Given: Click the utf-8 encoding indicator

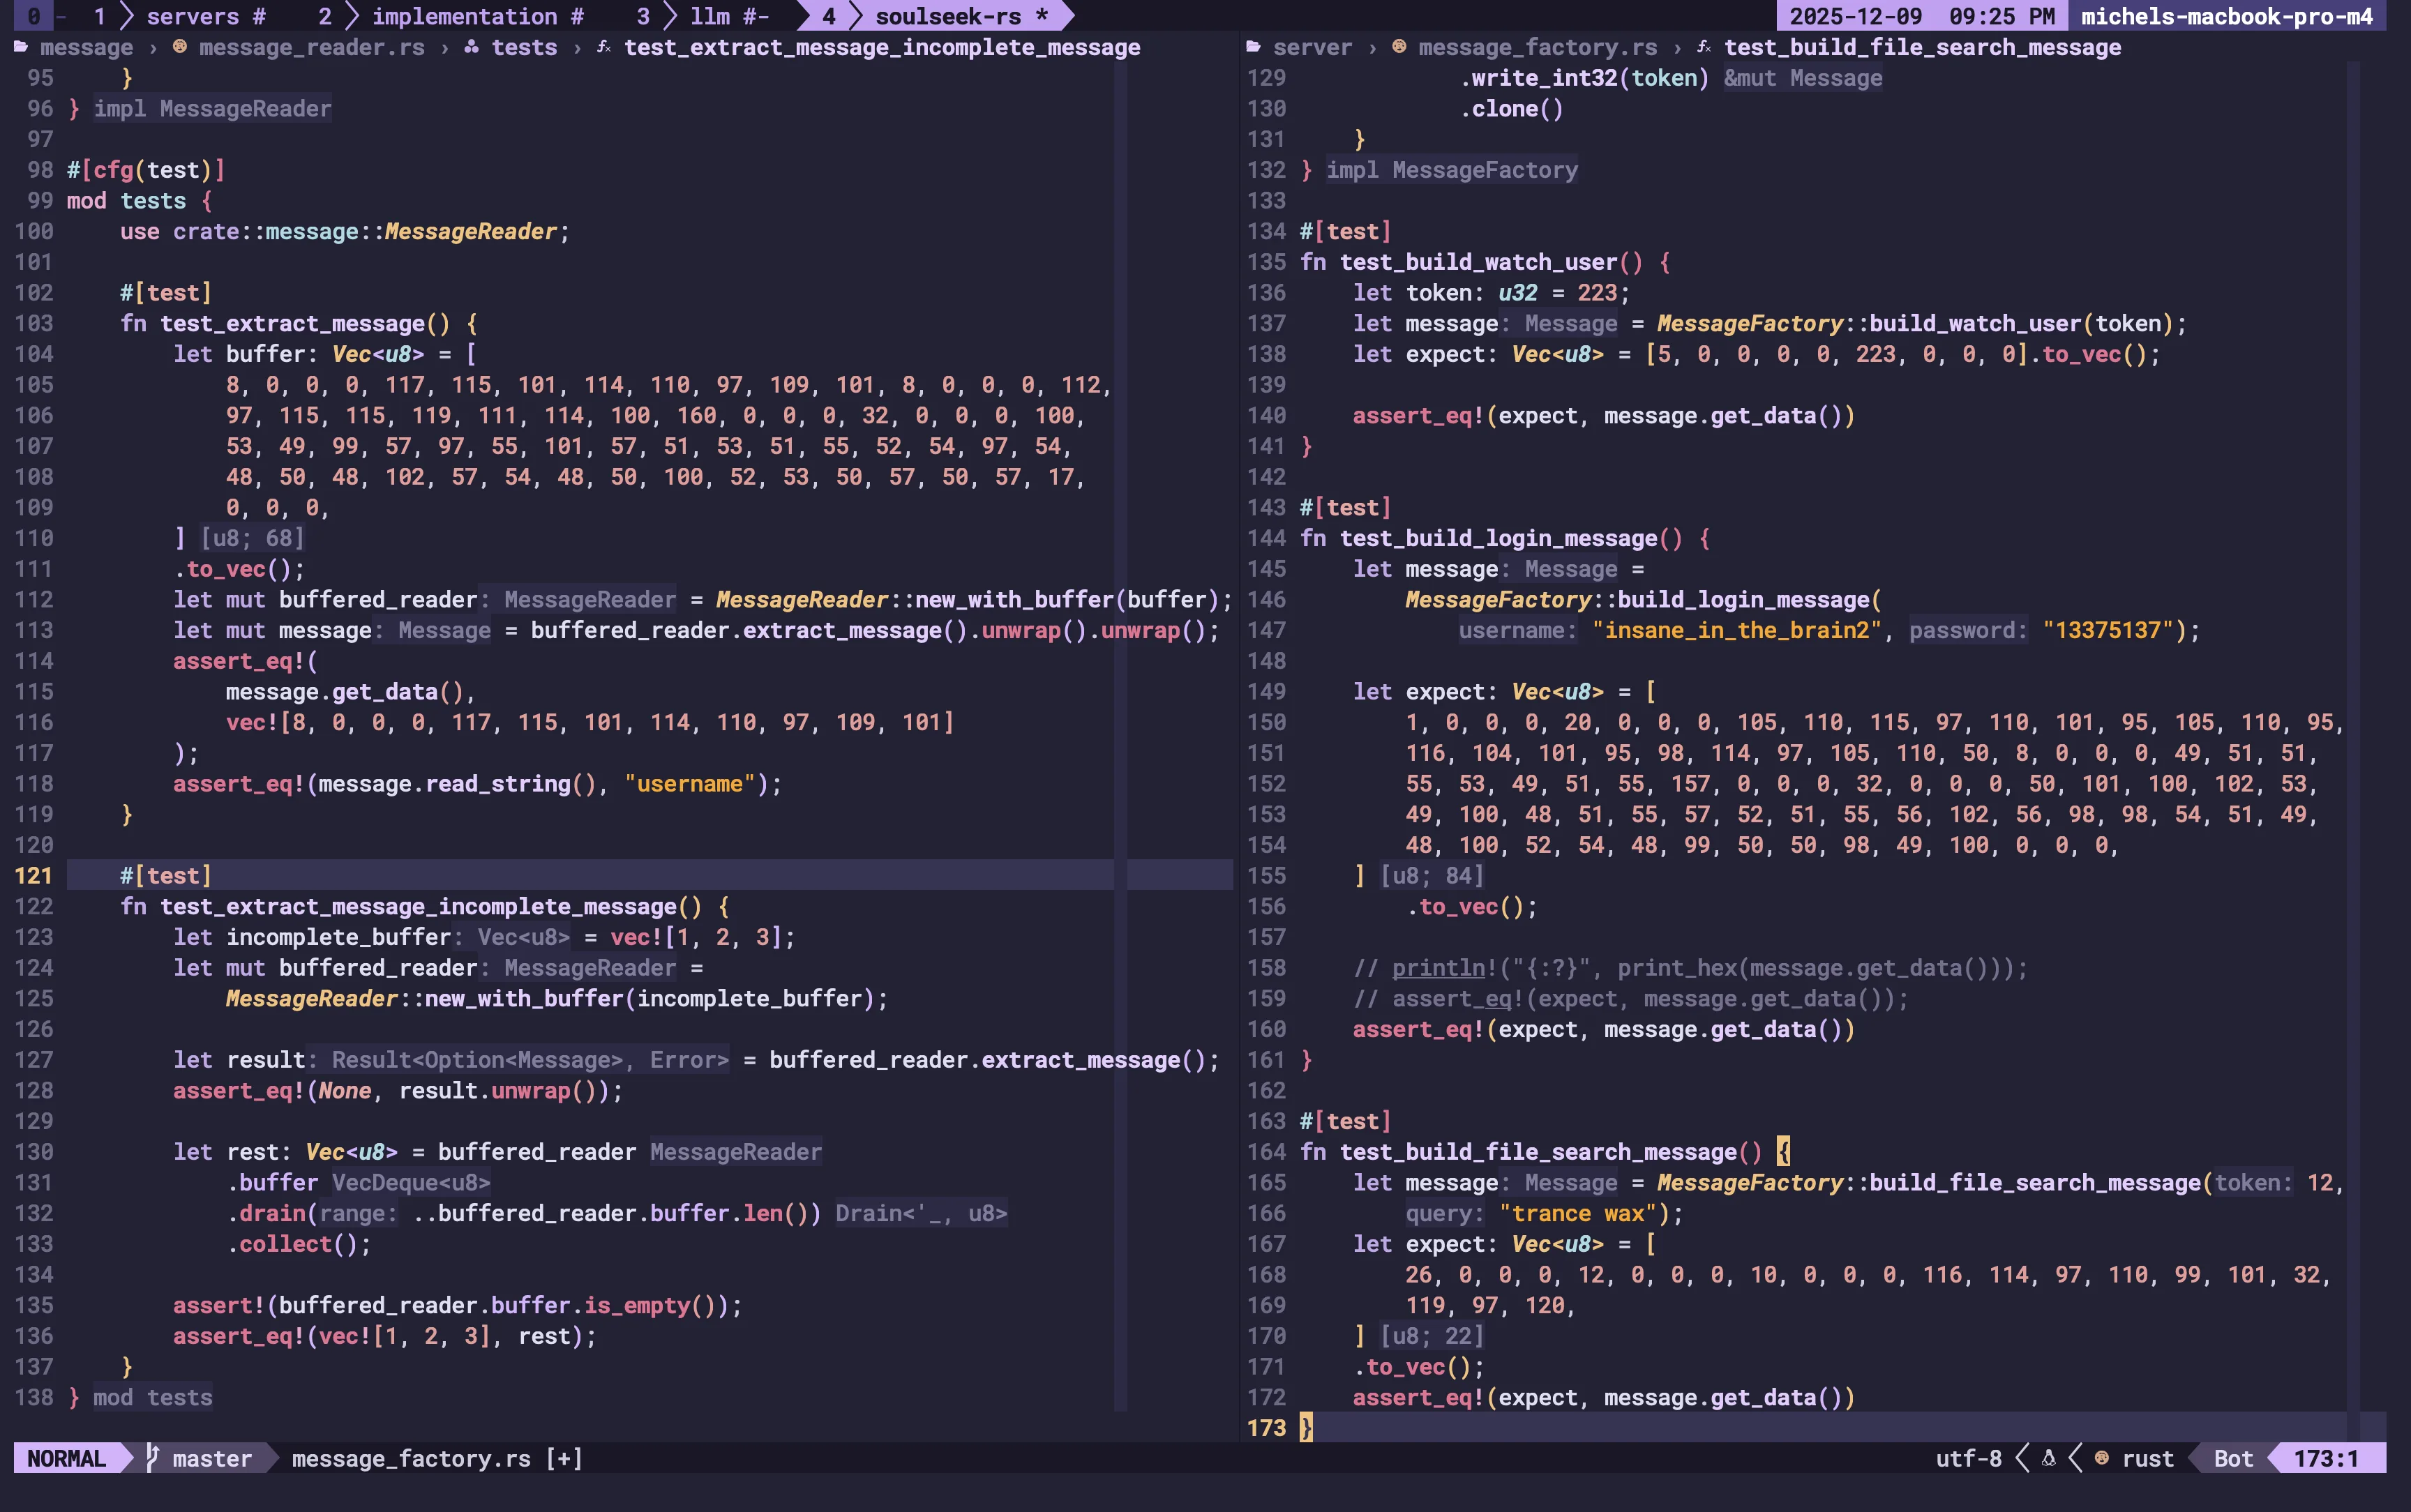Looking at the screenshot, I should pyautogui.click(x=1968, y=1458).
